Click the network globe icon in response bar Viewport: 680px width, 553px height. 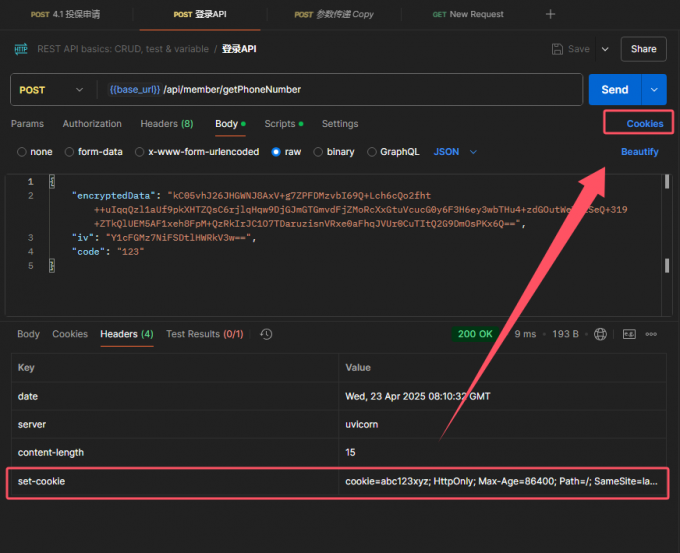[x=600, y=334]
